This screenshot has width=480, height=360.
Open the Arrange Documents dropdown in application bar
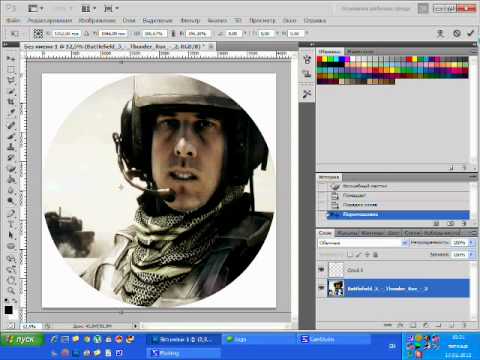[89, 9]
